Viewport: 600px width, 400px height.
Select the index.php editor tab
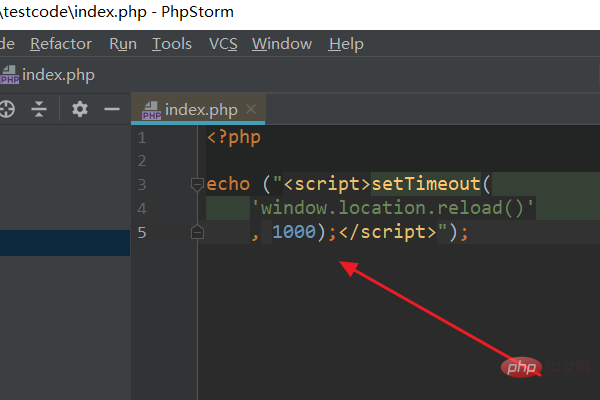pyautogui.click(x=198, y=109)
